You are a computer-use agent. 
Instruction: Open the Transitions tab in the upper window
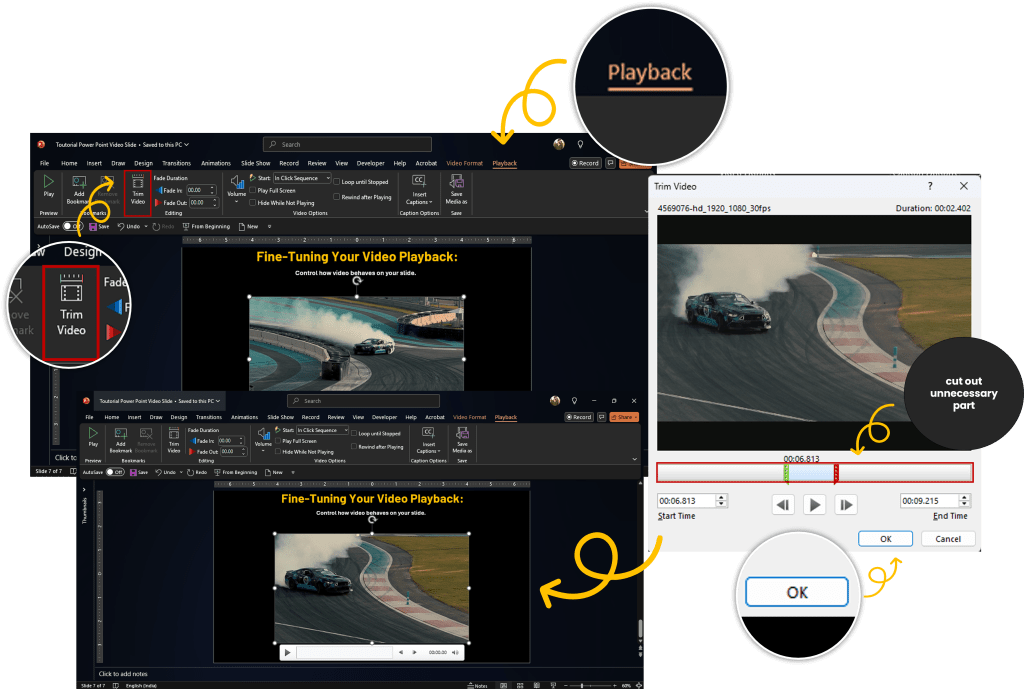point(176,163)
